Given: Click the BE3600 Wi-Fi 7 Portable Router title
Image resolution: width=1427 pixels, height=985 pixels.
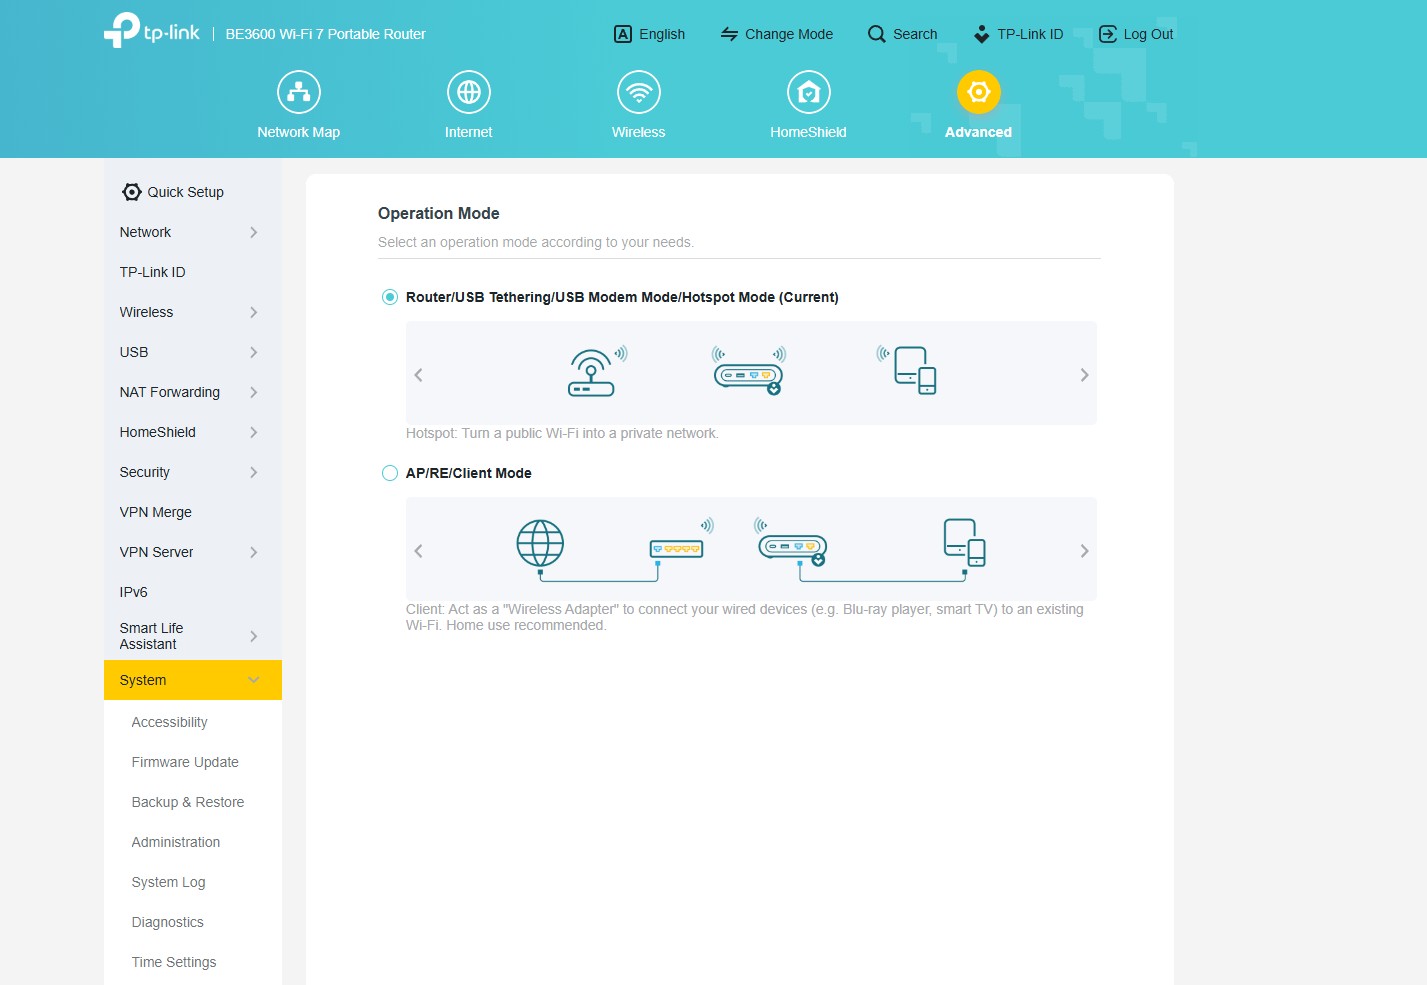Looking at the screenshot, I should tap(326, 34).
